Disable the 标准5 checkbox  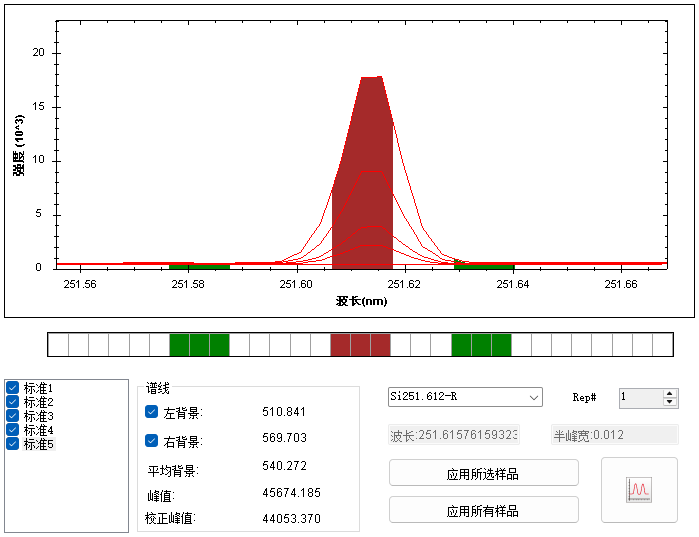tap(12, 444)
